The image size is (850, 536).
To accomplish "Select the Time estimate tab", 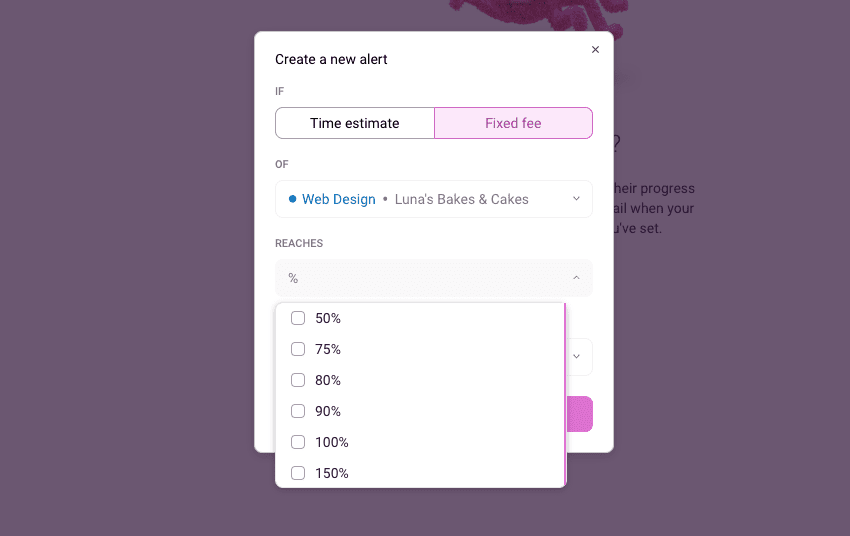I will [x=355, y=123].
